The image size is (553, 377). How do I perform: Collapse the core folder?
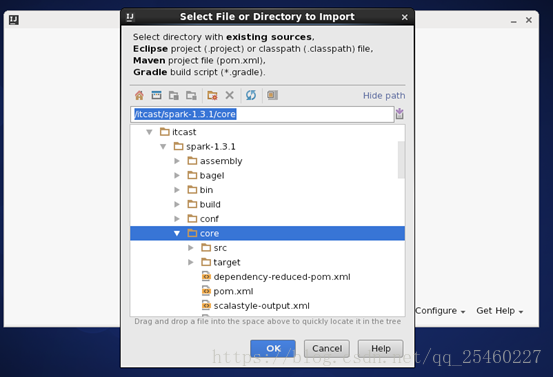177,233
